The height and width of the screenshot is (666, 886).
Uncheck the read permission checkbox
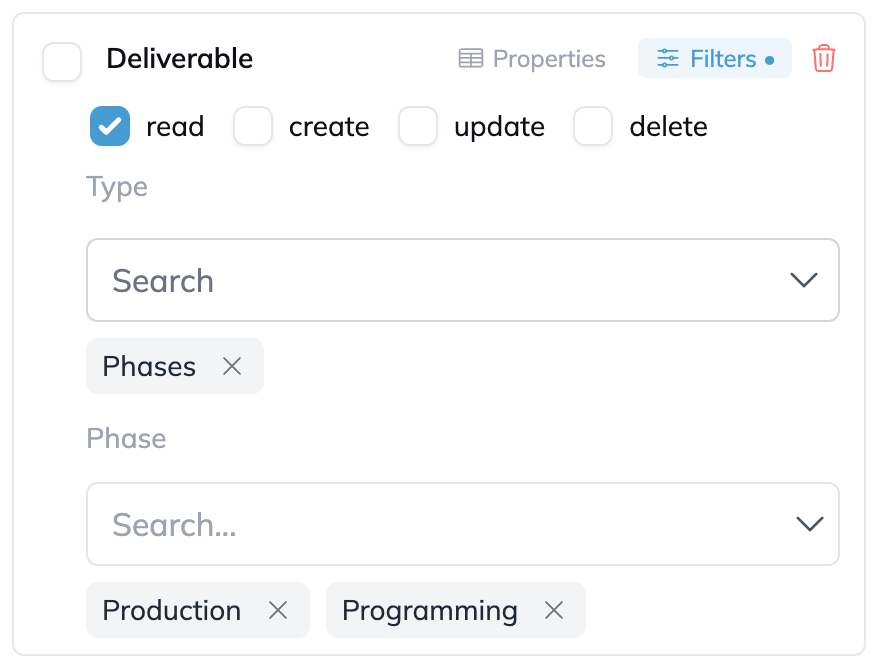[x=110, y=126]
